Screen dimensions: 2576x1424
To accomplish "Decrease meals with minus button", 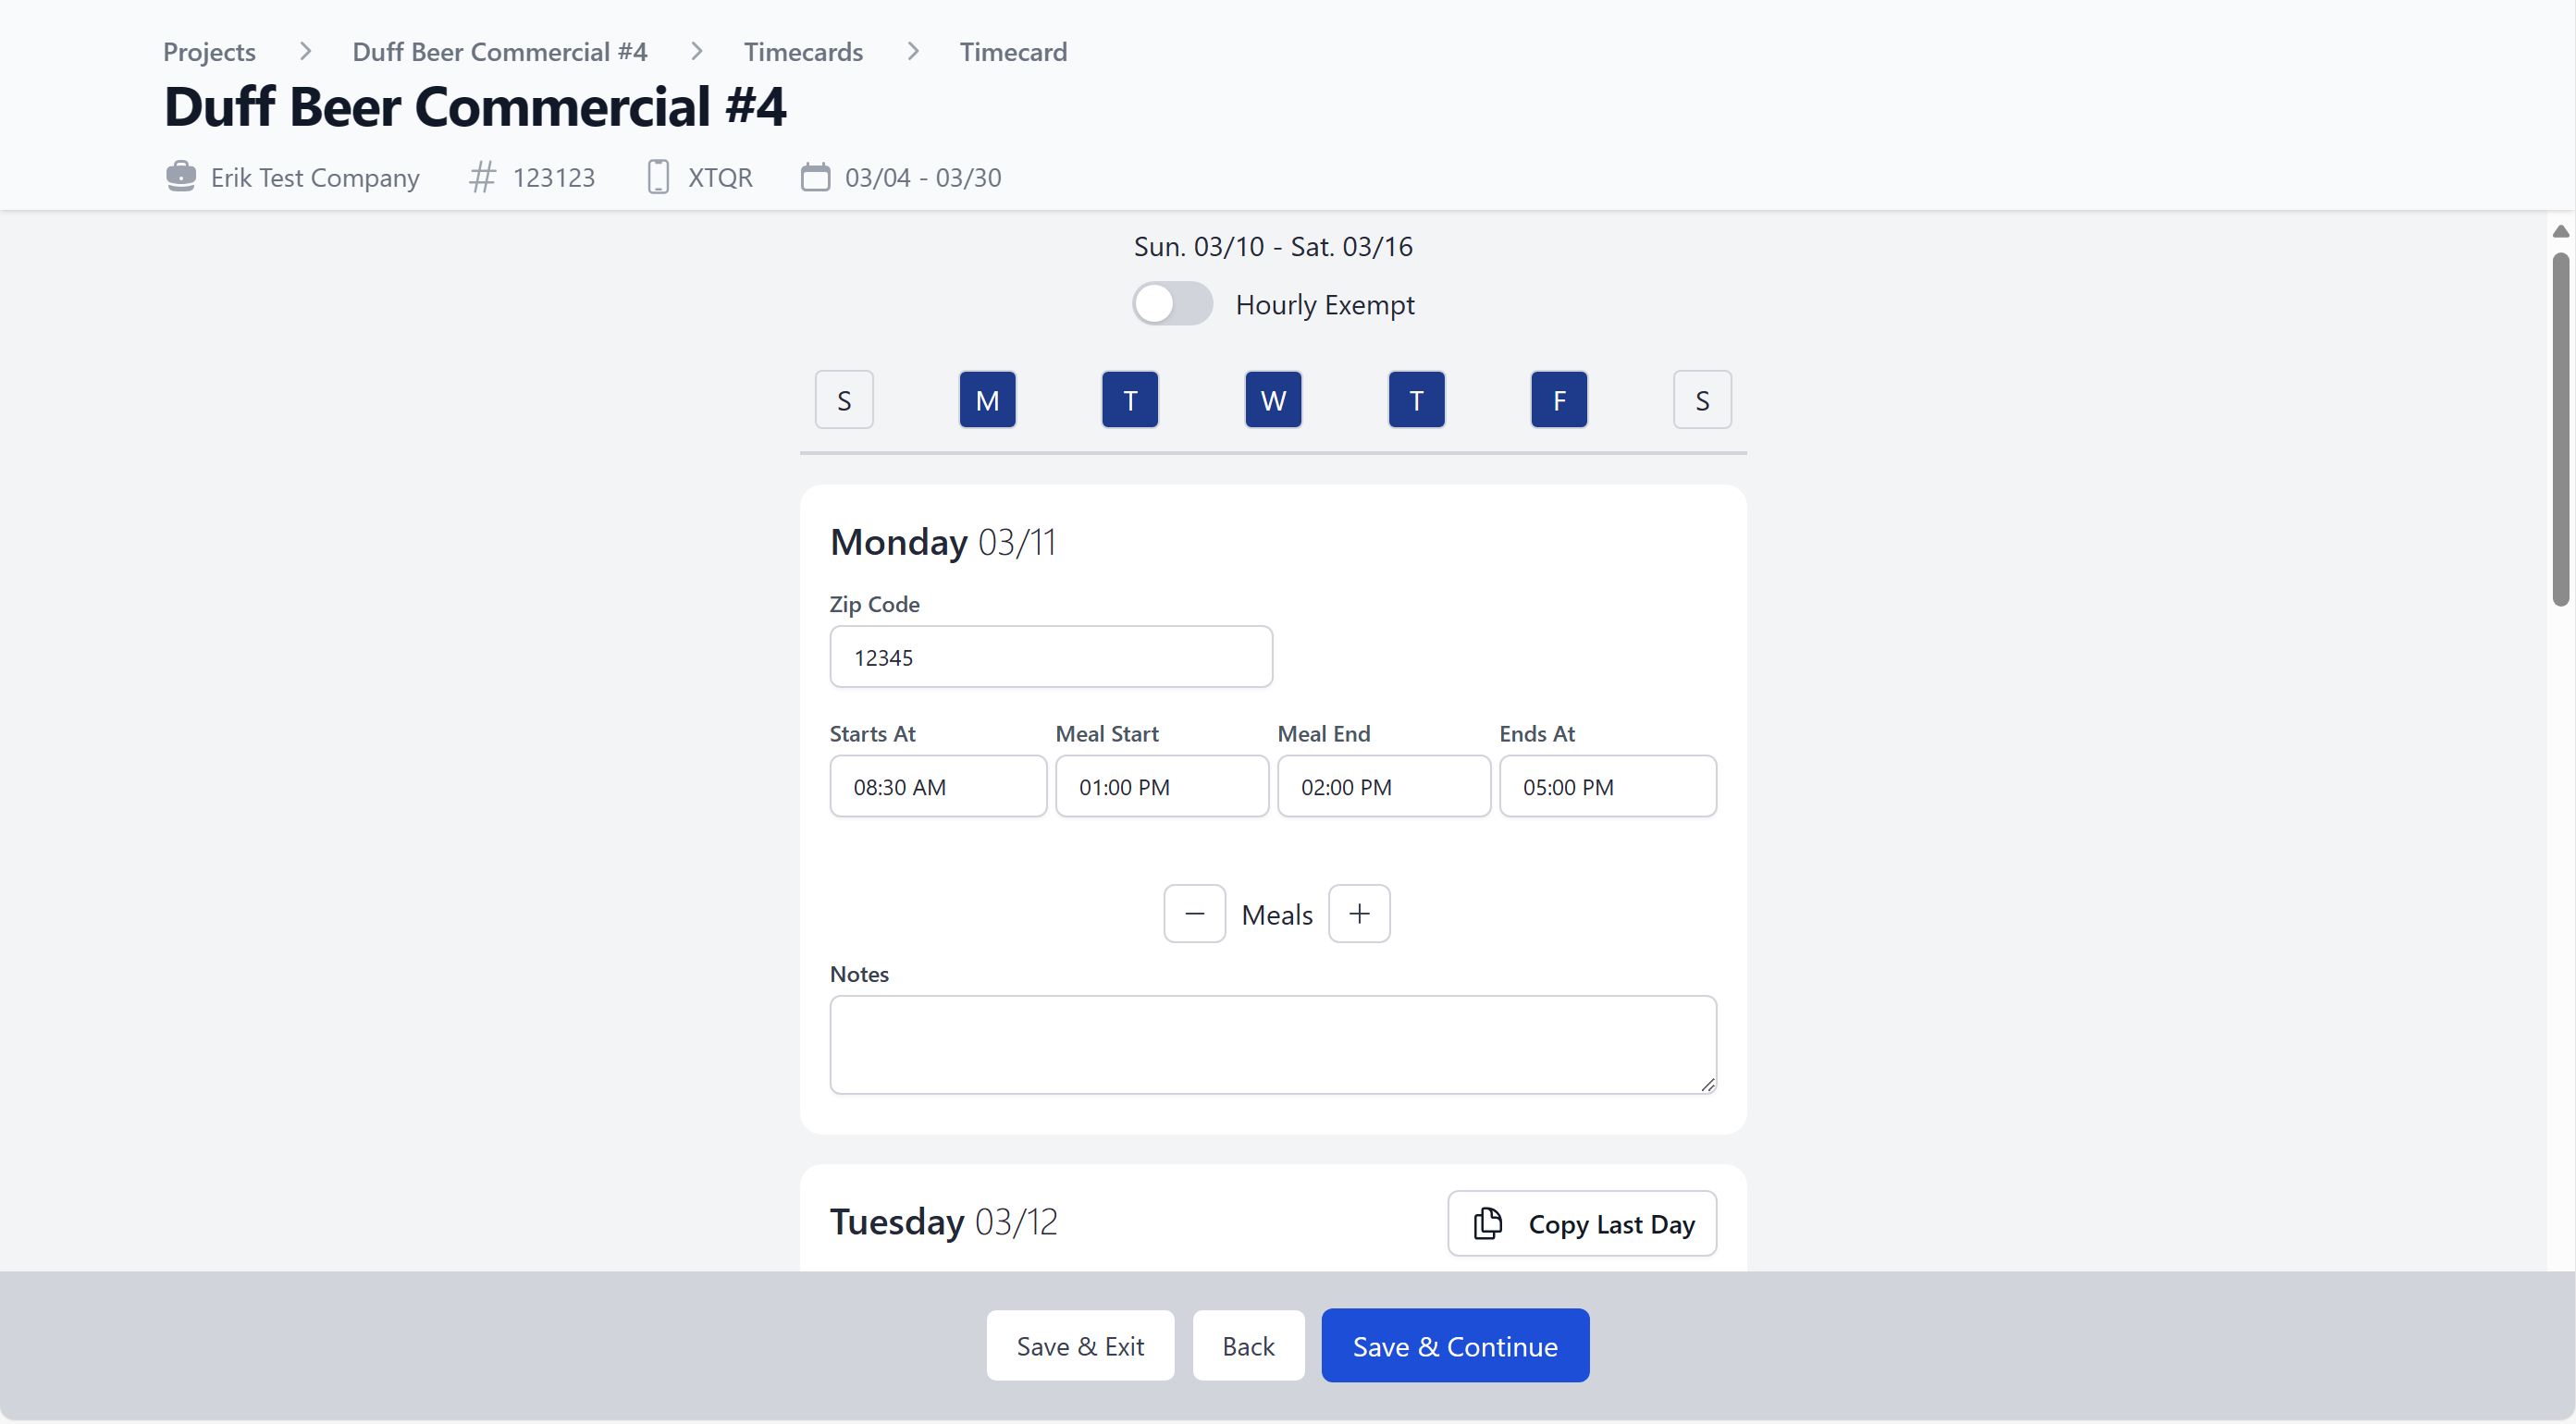I will [x=1194, y=914].
